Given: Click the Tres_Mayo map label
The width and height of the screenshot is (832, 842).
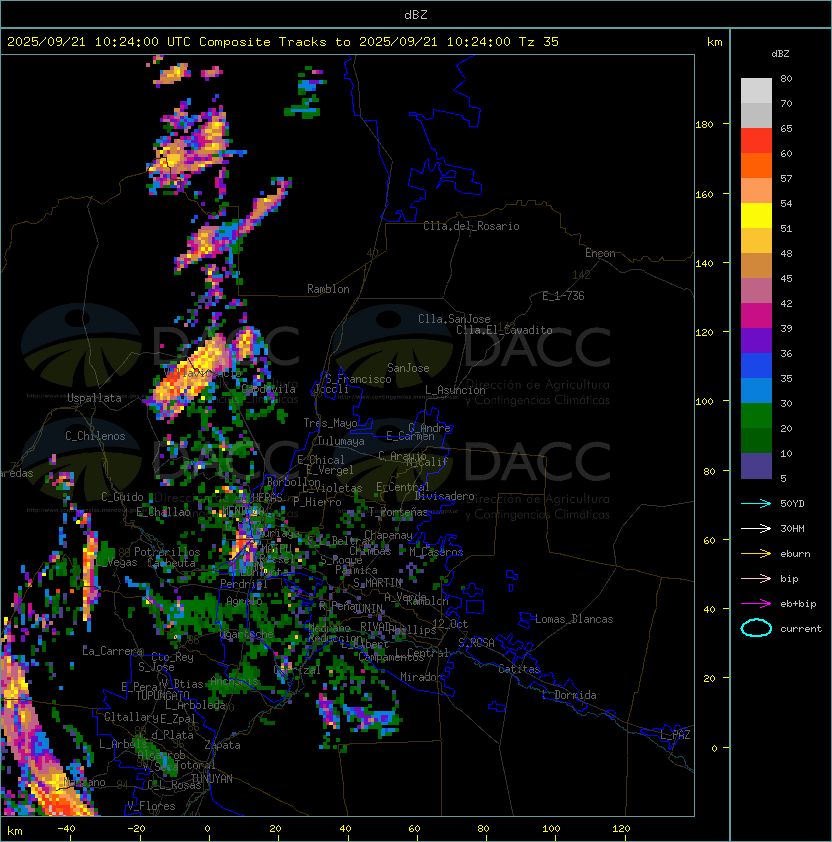Looking at the screenshot, I should 330,423.
